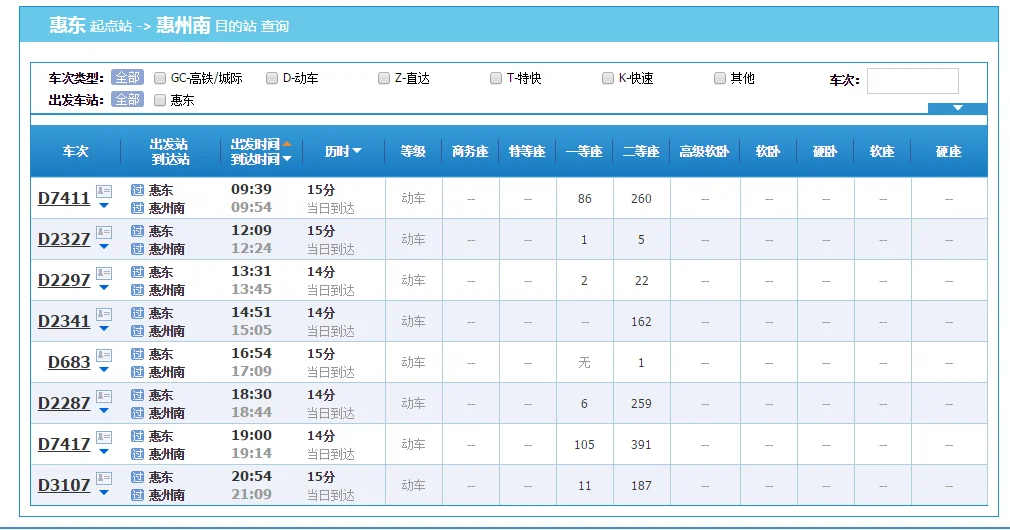The image size is (1010, 530).
Task: Sort by 历时 duration column header
Action: (x=343, y=151)
